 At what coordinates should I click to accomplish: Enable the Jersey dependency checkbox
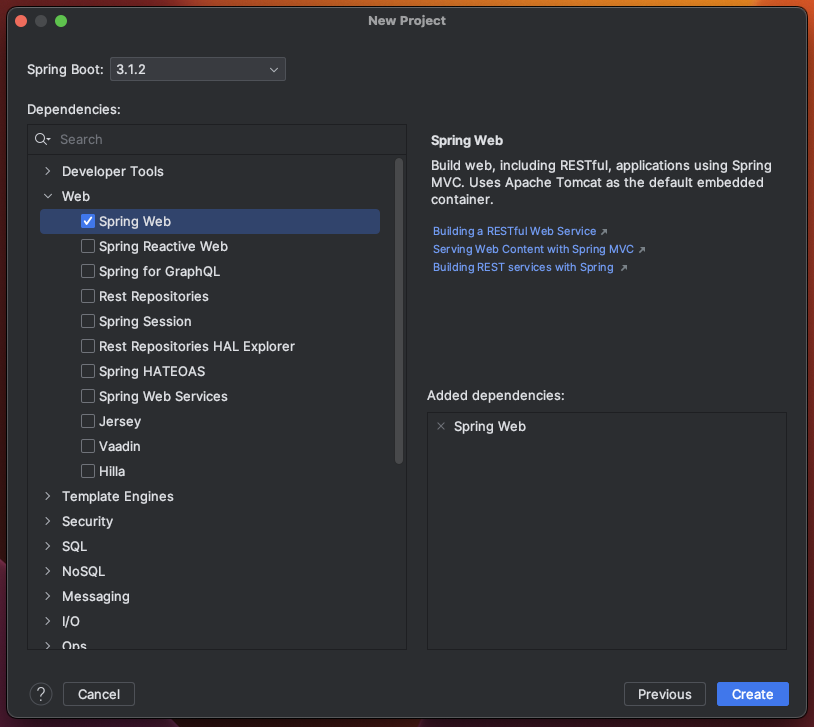tap(87, 421)
